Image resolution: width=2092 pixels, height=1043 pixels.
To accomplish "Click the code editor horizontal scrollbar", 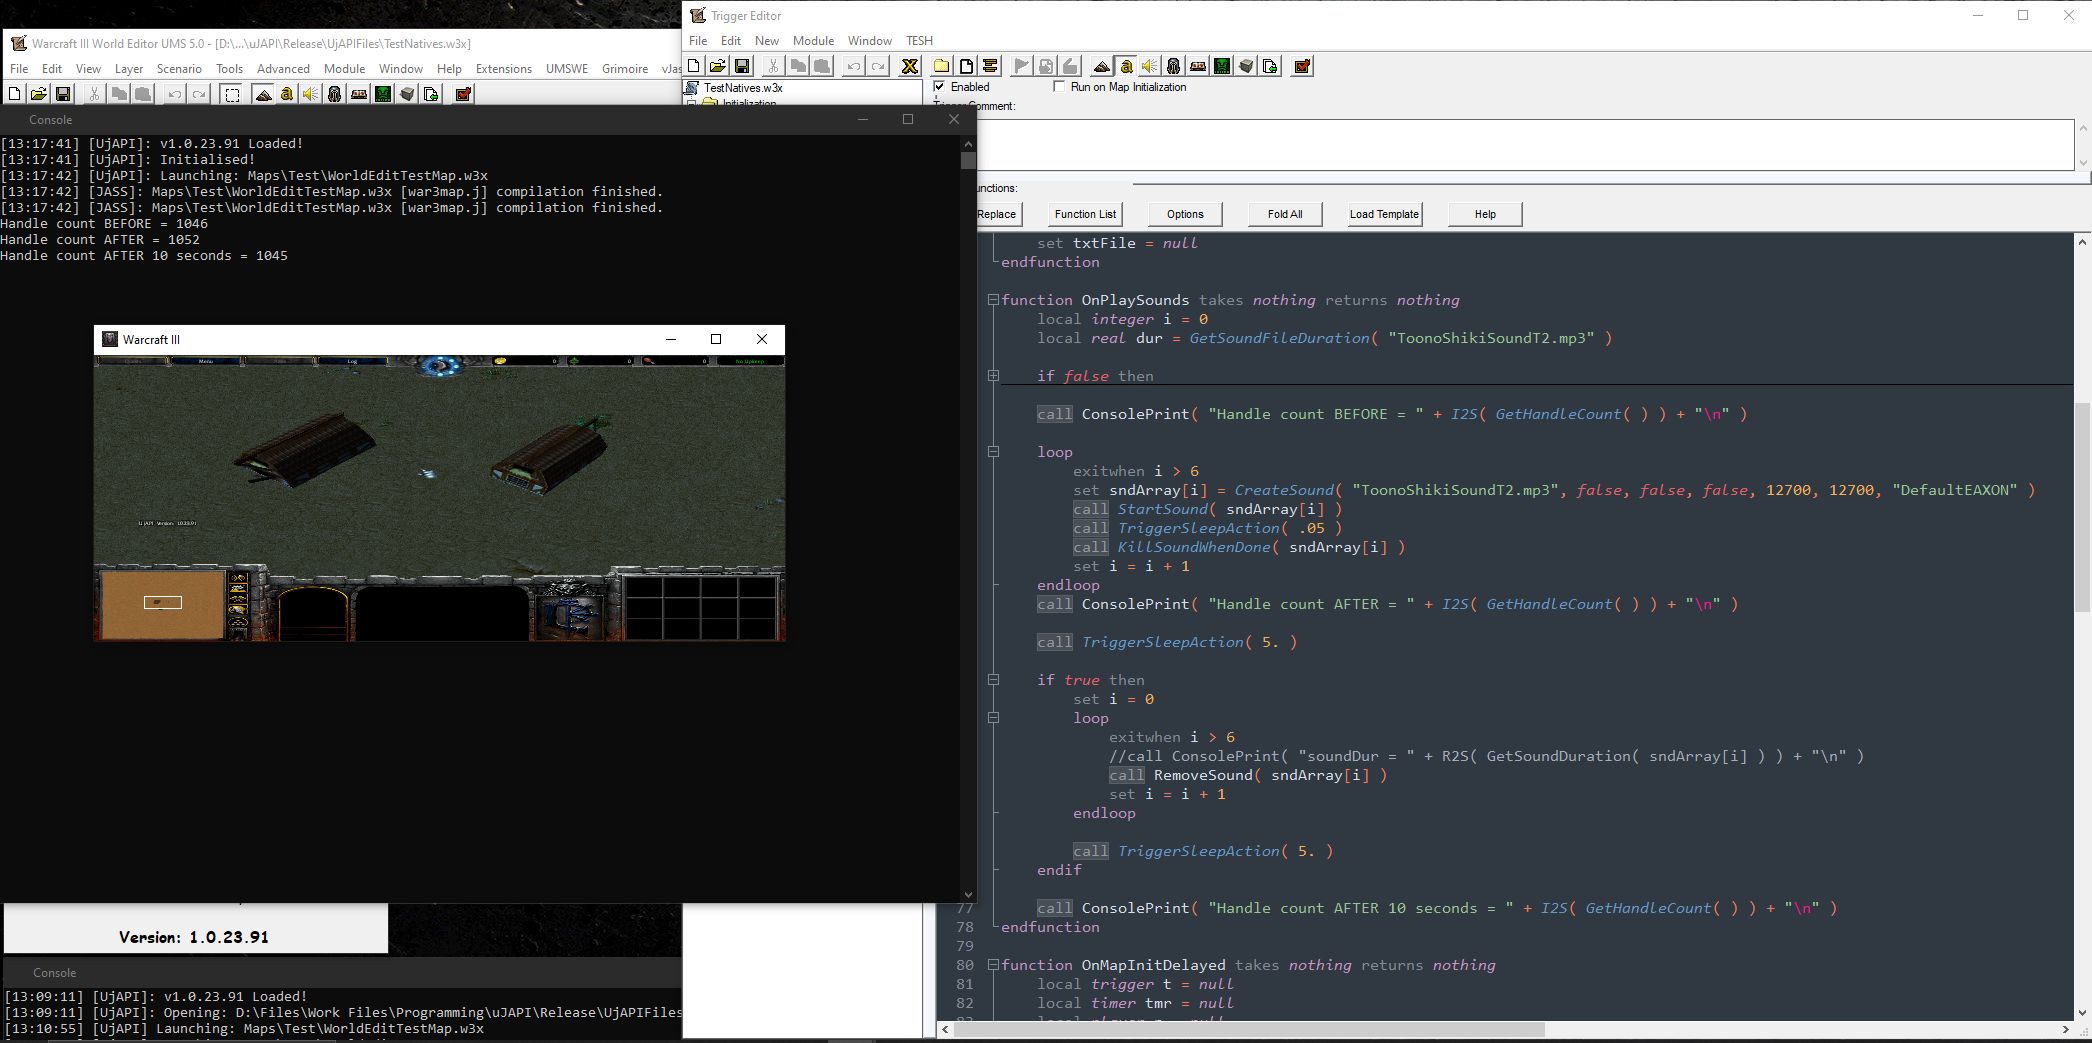I will coord(1250,1029).
